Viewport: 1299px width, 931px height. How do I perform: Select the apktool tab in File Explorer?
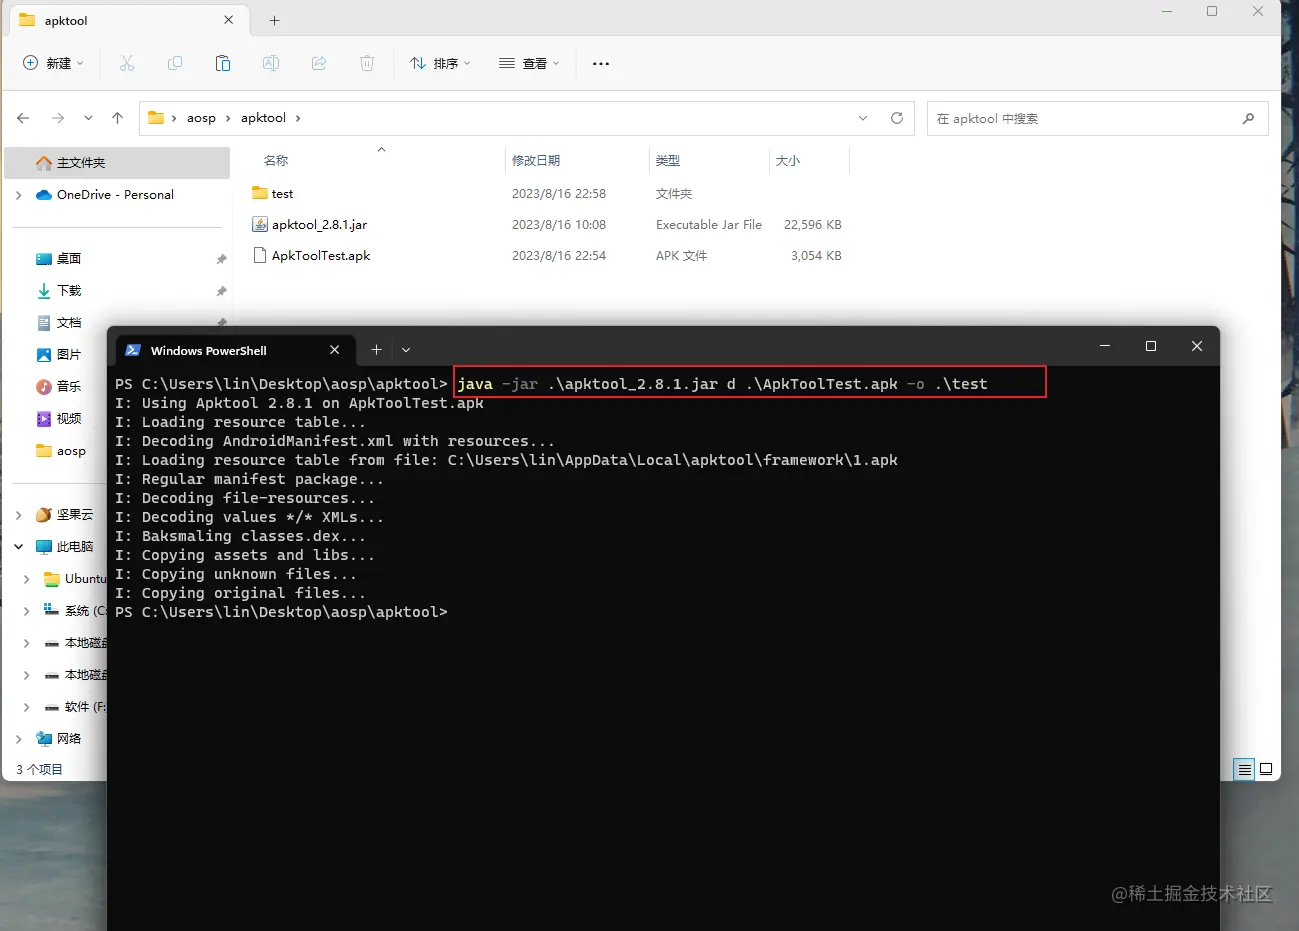(x=68, y=20)
